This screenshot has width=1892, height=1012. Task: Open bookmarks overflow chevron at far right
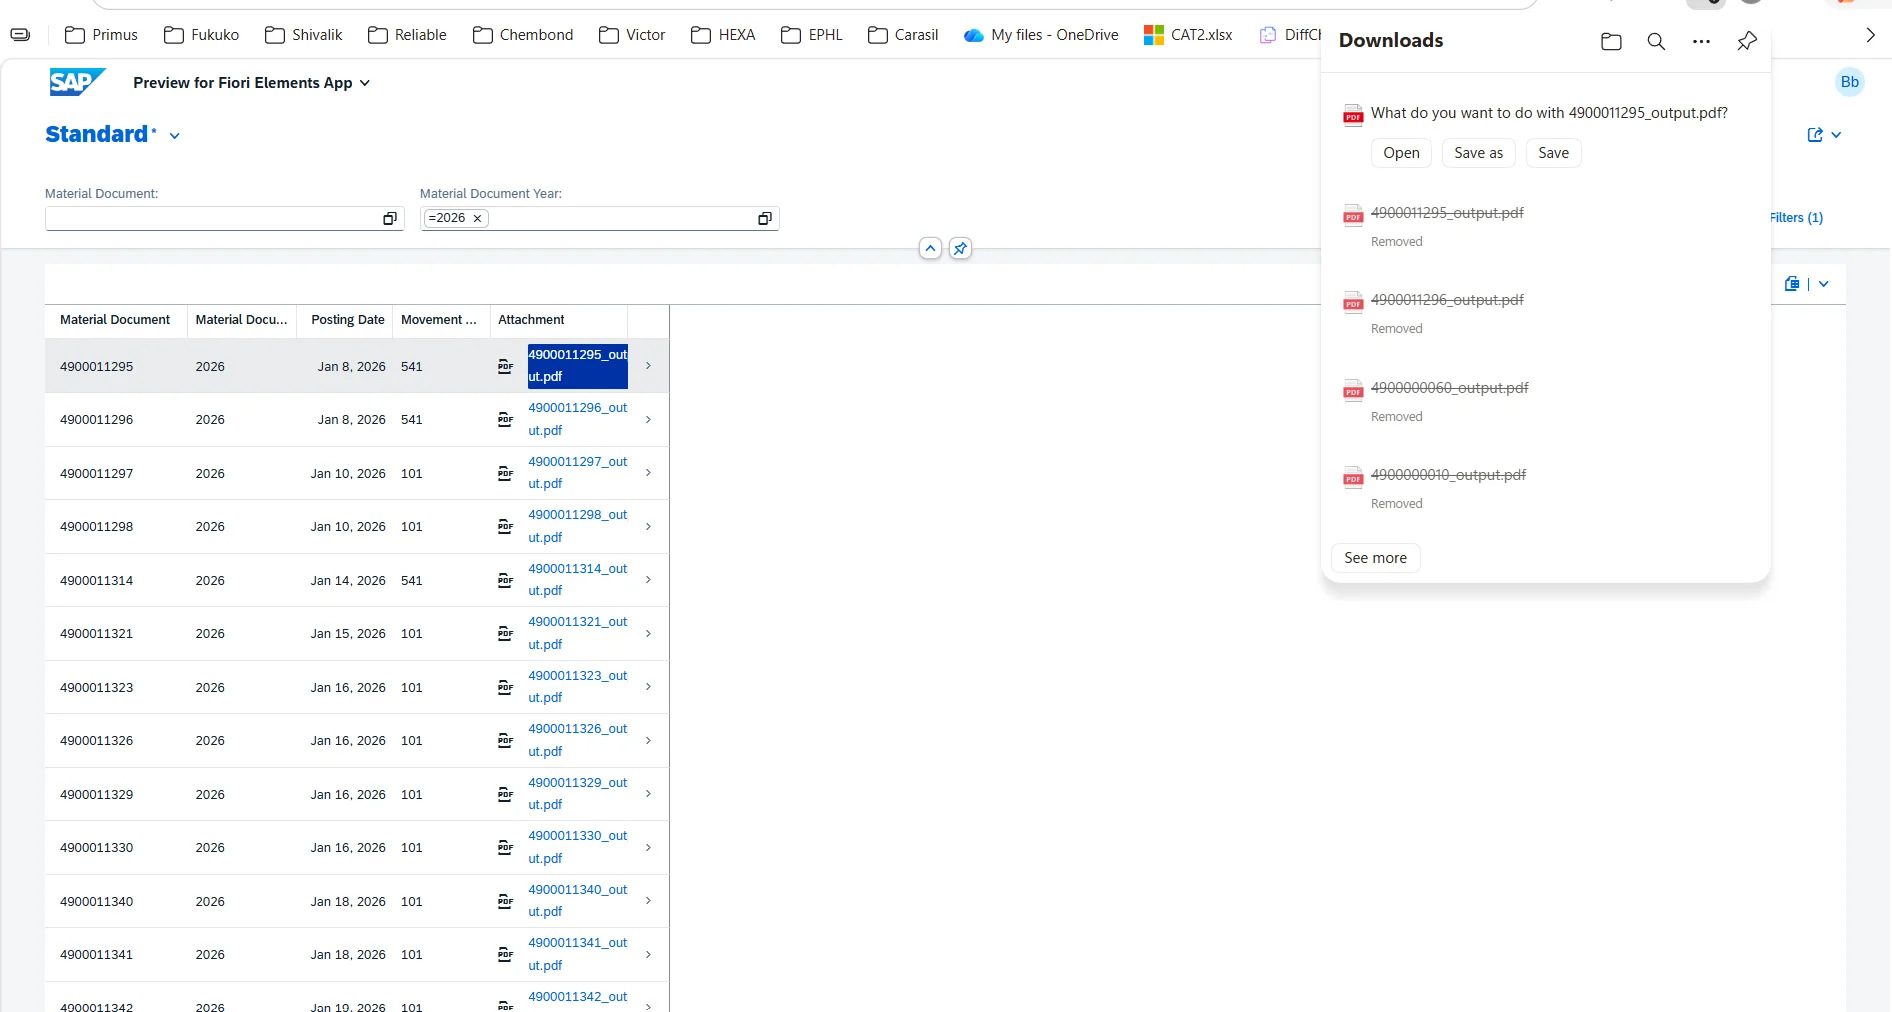(1870, 35)
